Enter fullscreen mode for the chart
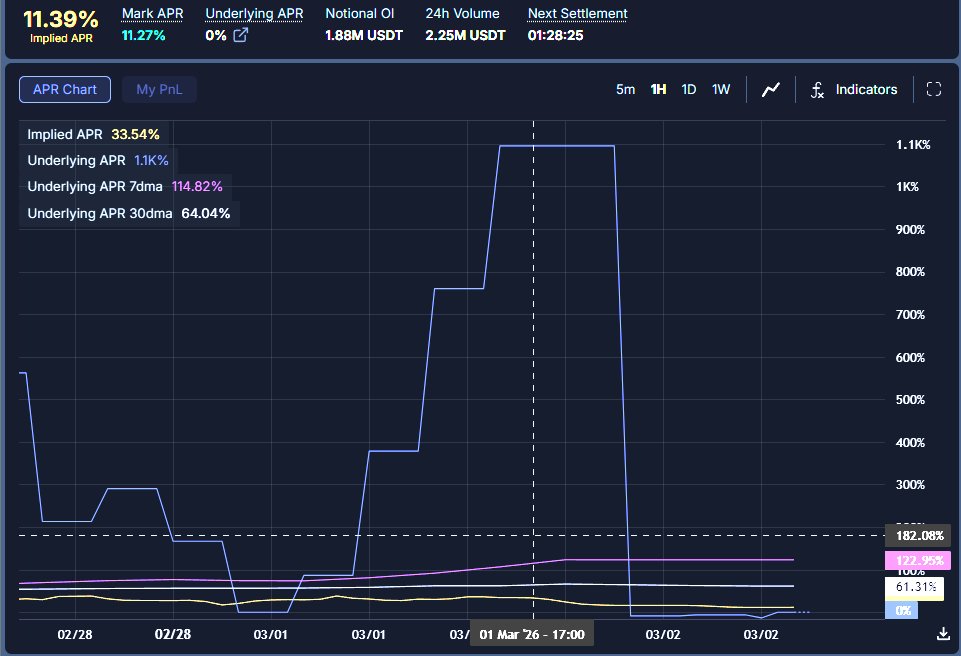Image resolution: width=961 pixels, height=656 pixels. click(934, 90)
